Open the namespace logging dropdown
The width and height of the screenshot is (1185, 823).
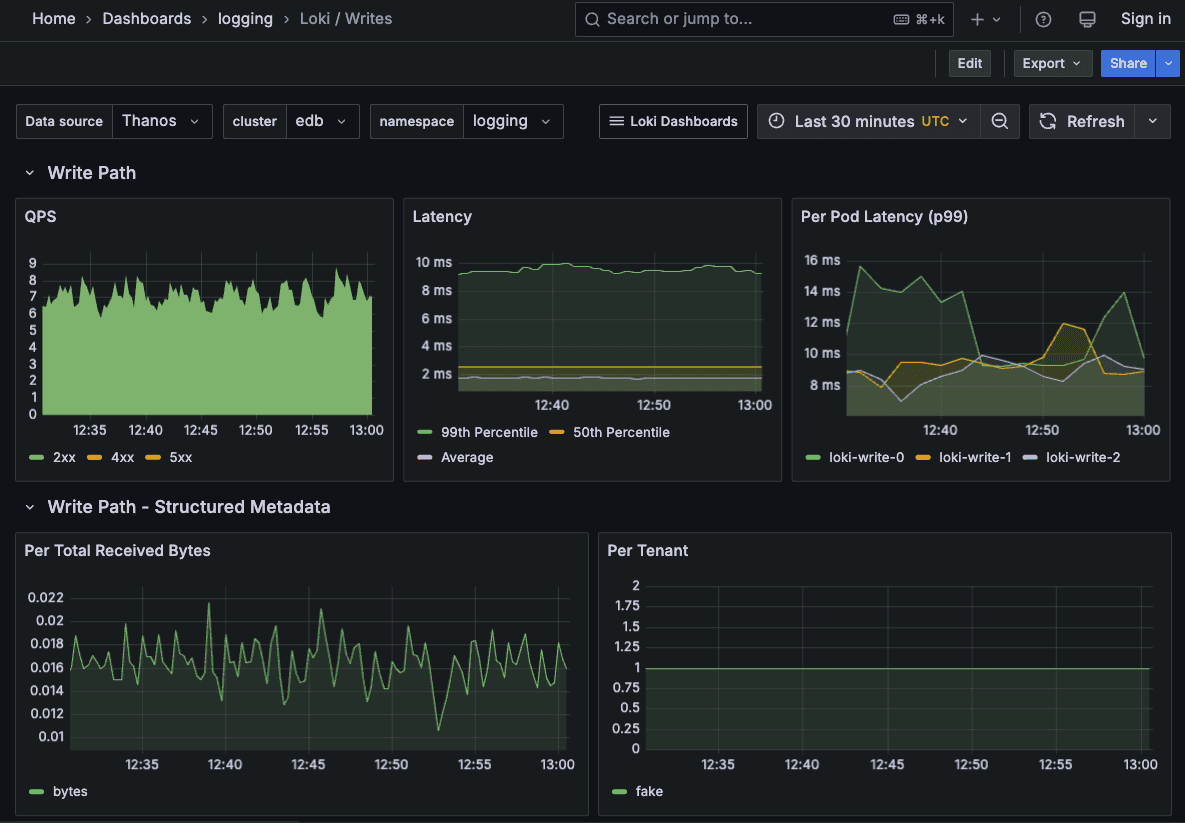click(x=513, y=121)
